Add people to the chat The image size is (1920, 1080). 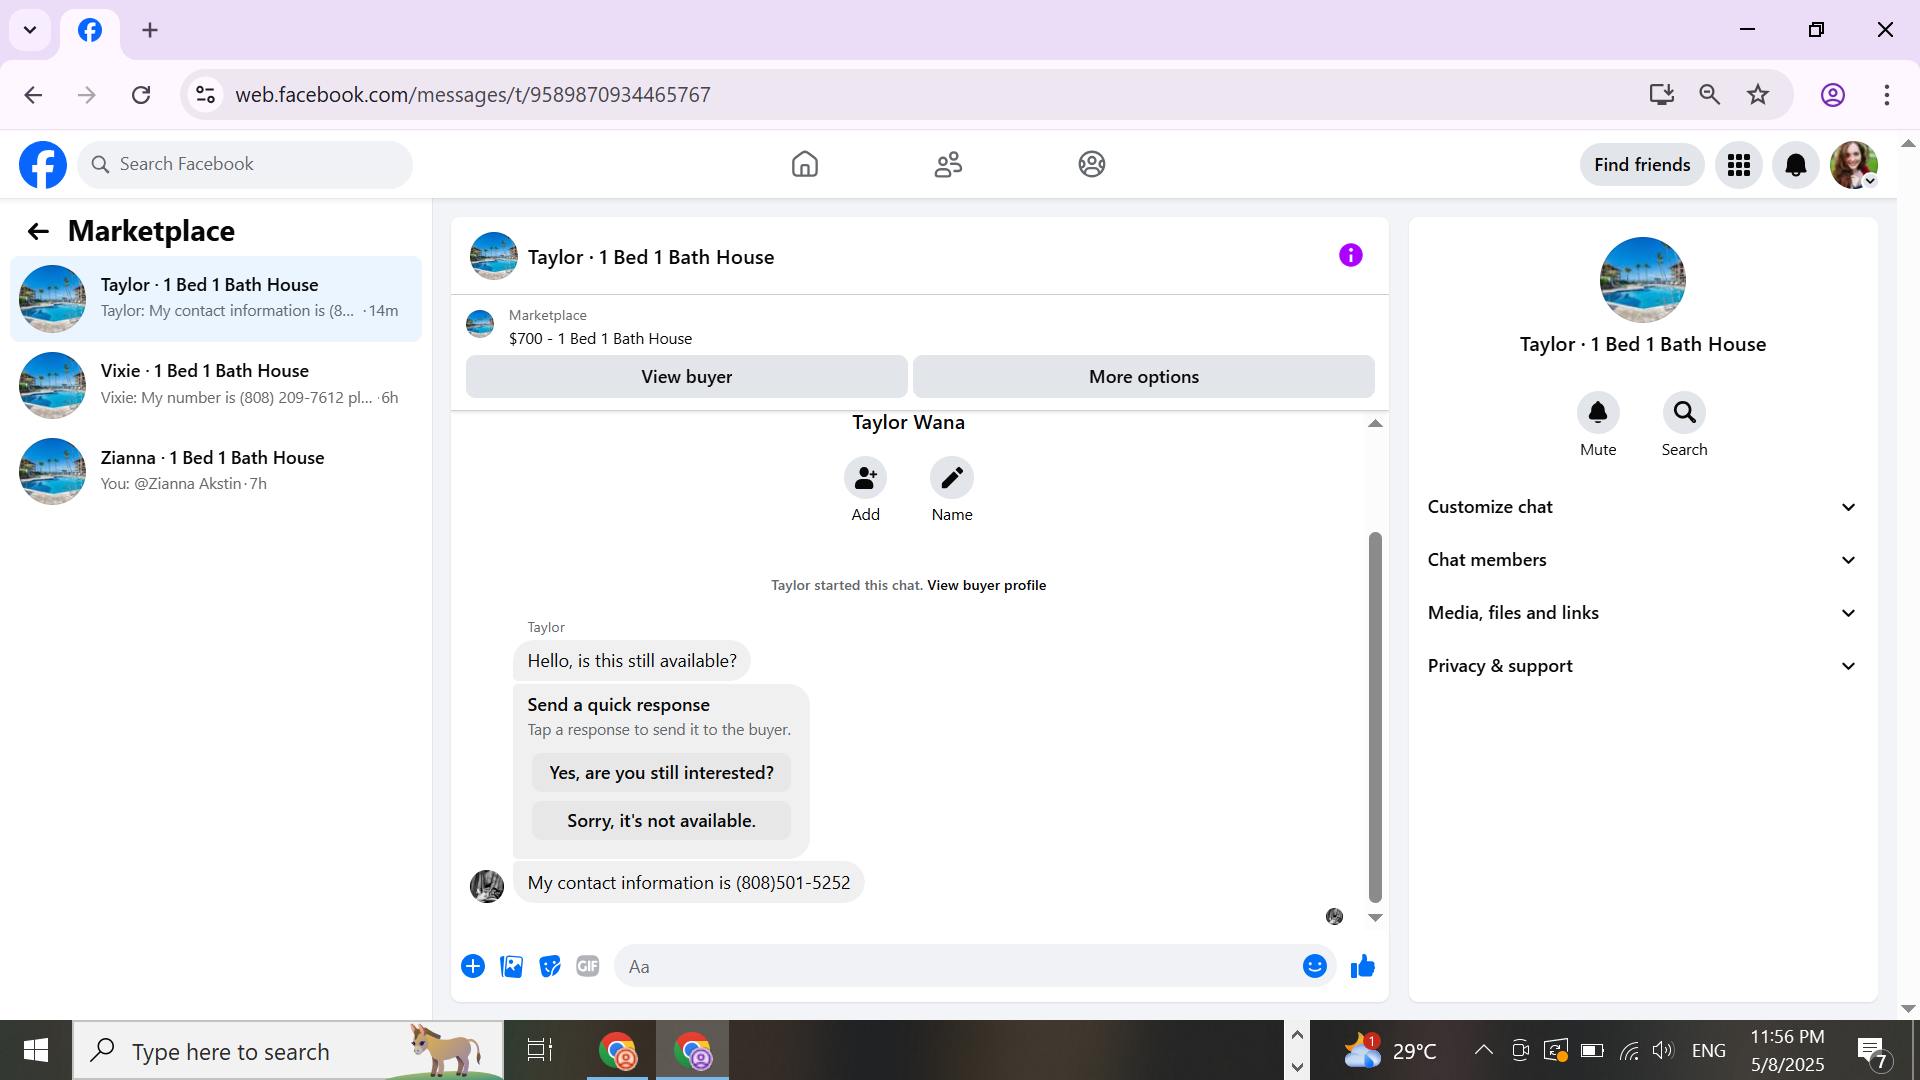[865, 478]
